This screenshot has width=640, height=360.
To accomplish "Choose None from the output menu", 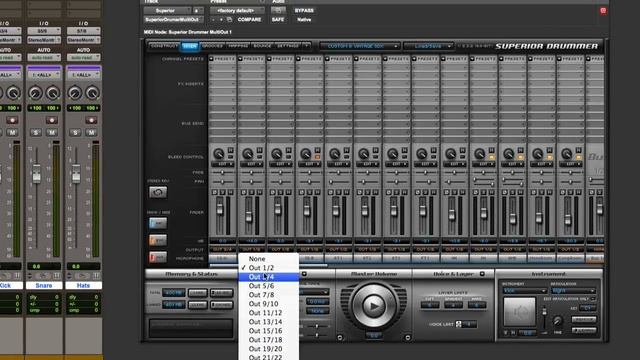I will click(x=269, y=259).
